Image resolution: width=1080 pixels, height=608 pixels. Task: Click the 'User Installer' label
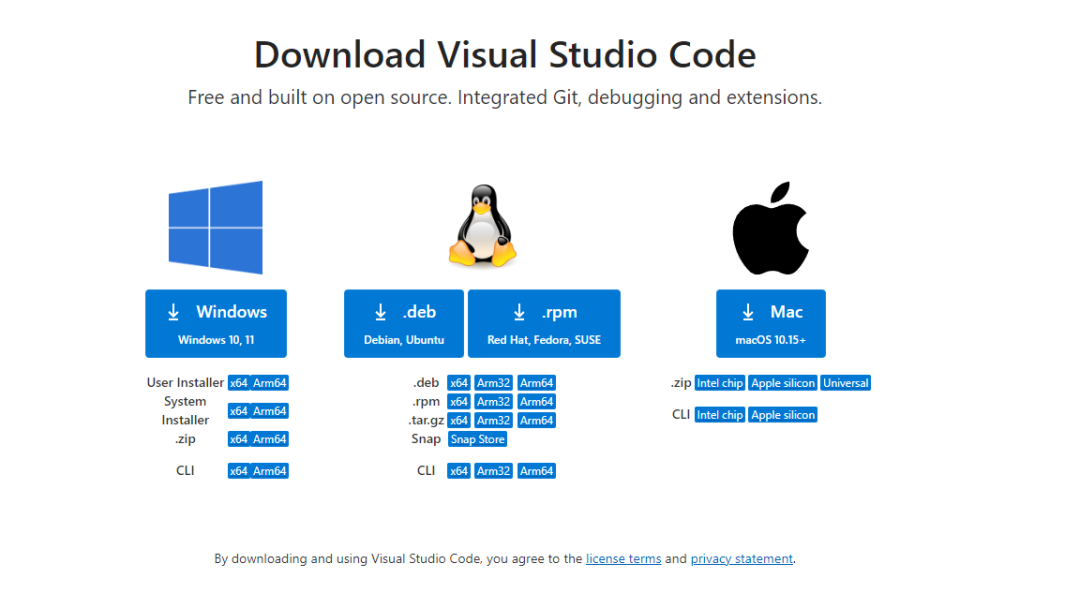click(x=185, y=383)
